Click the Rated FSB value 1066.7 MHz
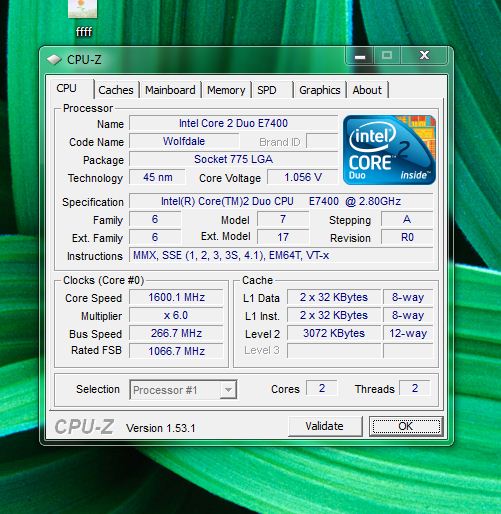This screenshot has height=514, width=501. click(176, 351)
